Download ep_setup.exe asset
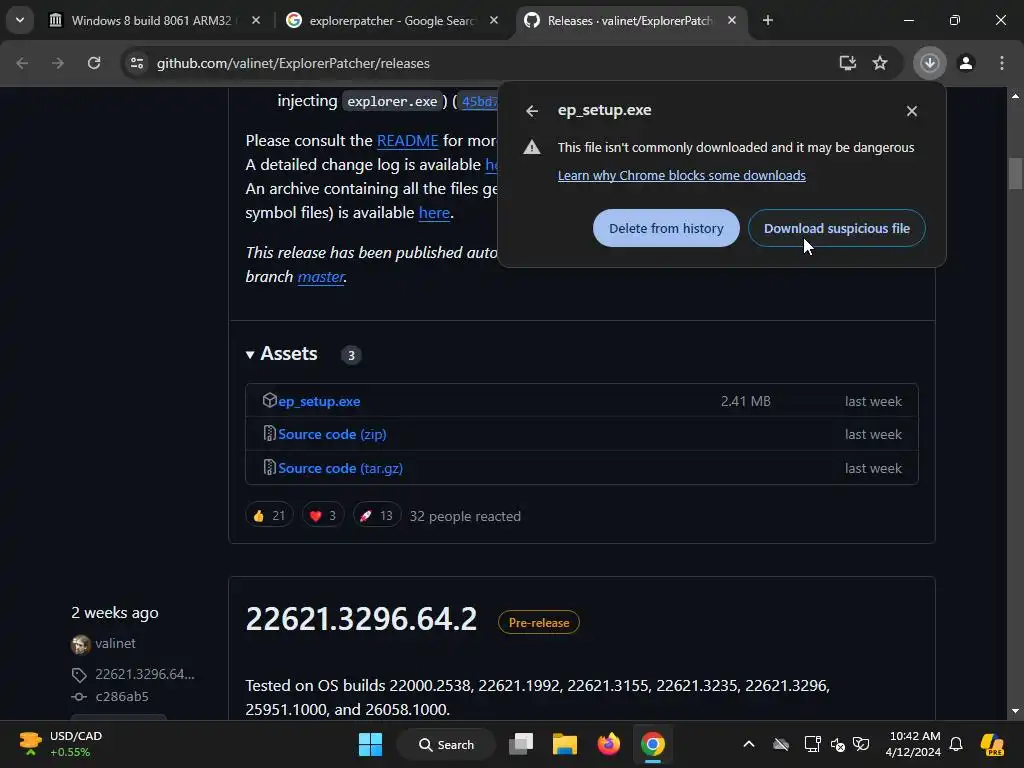 click(x=319, y=402)
